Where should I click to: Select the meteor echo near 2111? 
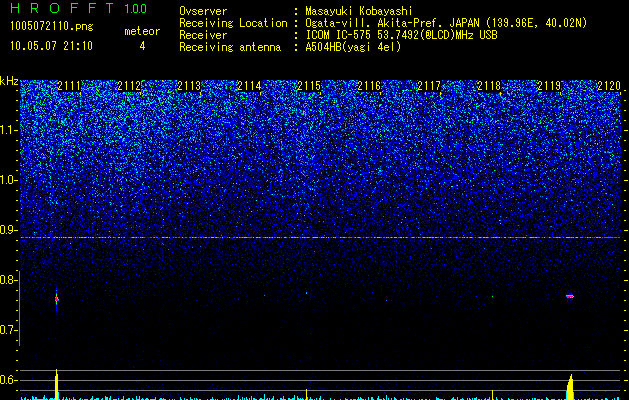click(57, 299)
